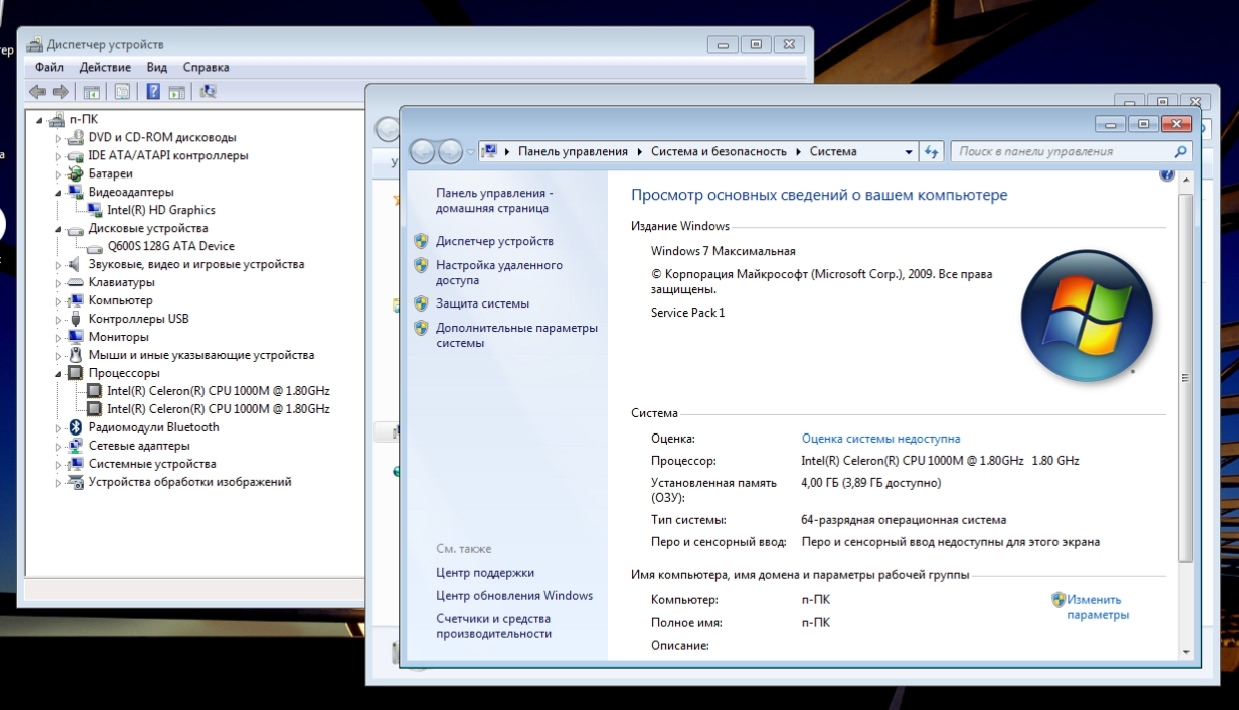Click the round help icon in System window
This screenshot has width=1239, height=710.
point(1166,176)
